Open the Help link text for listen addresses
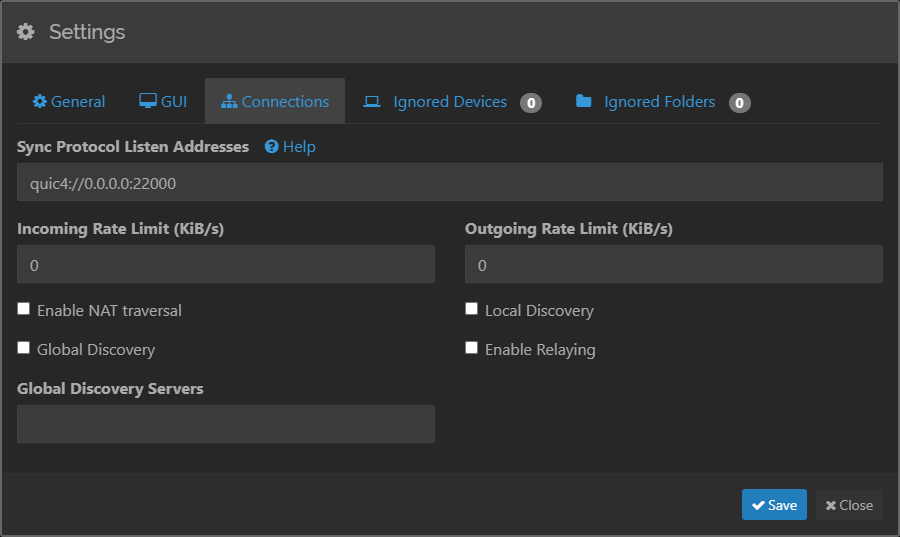900x537 pixels. [299, 147]
